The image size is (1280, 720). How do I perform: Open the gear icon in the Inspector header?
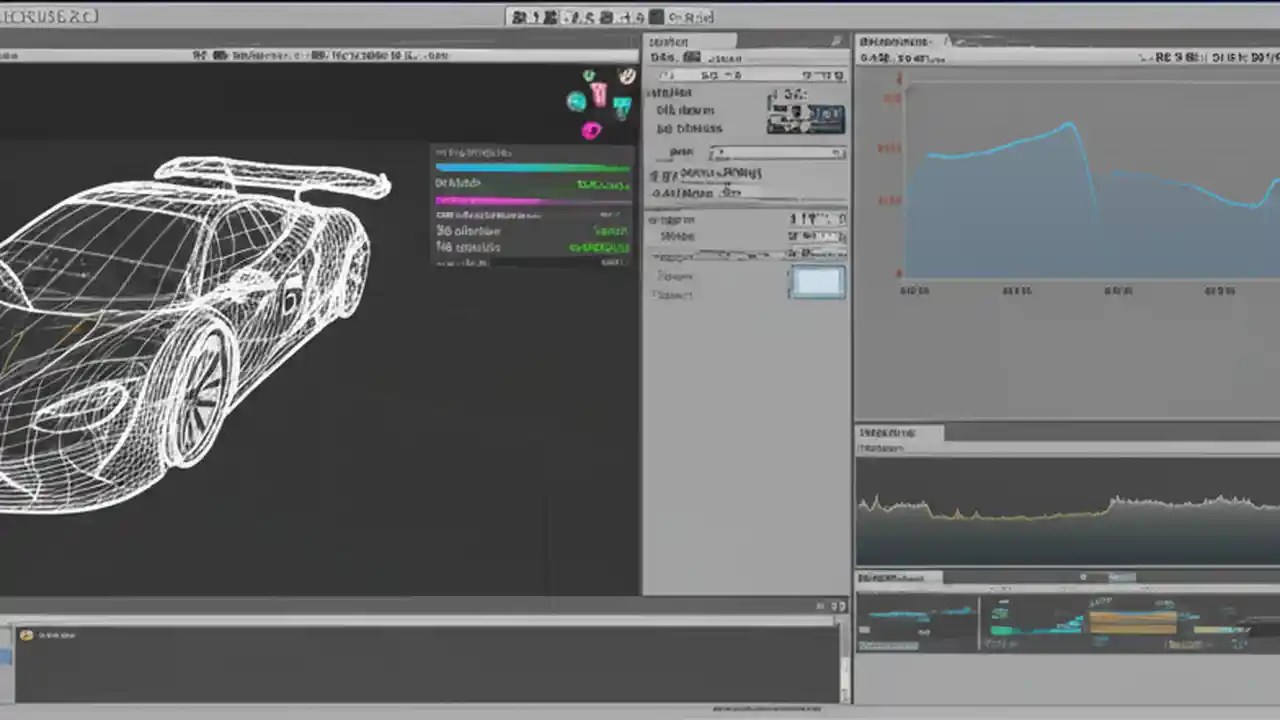click(836, 41)
